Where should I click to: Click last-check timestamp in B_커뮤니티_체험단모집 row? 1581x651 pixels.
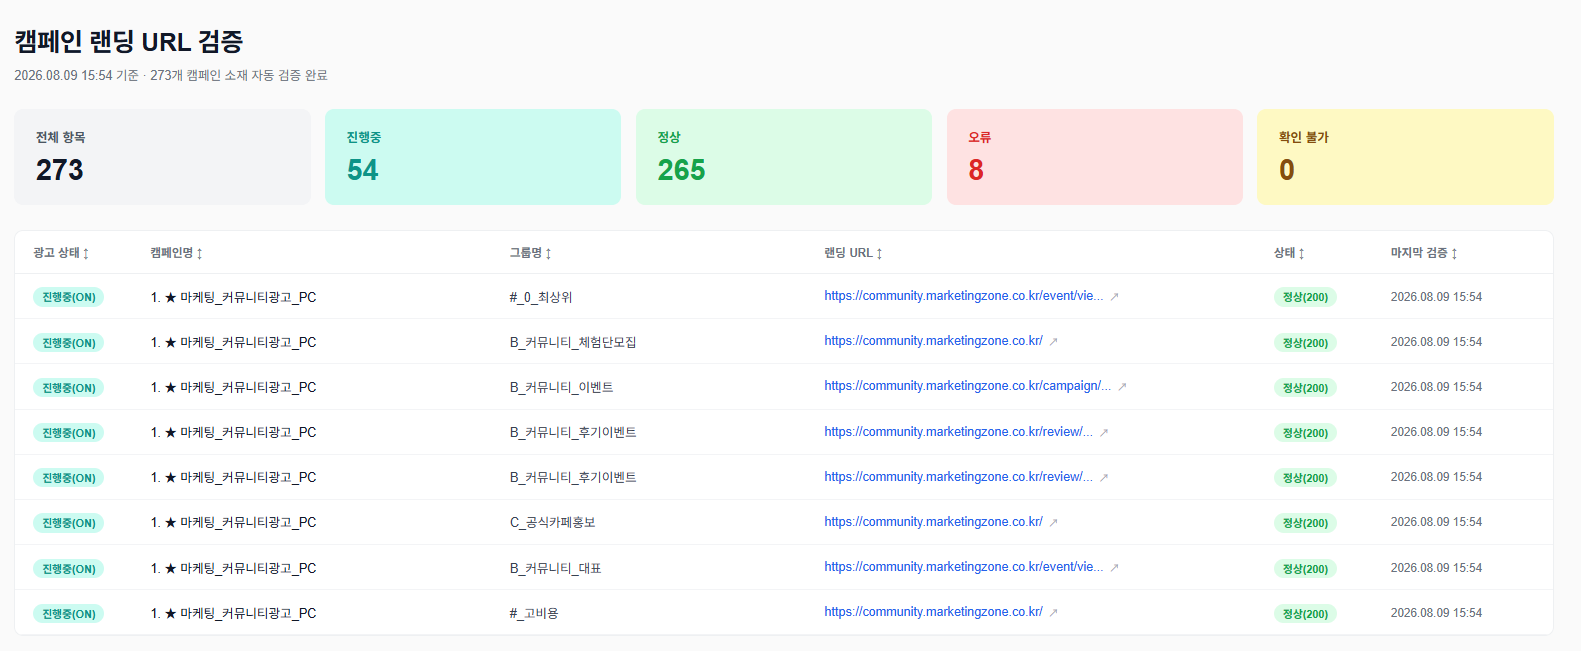tap(1436, 342)
